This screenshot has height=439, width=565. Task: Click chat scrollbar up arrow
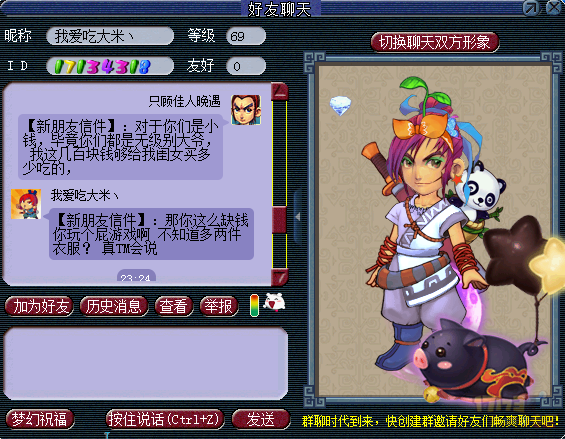point(280,91)
